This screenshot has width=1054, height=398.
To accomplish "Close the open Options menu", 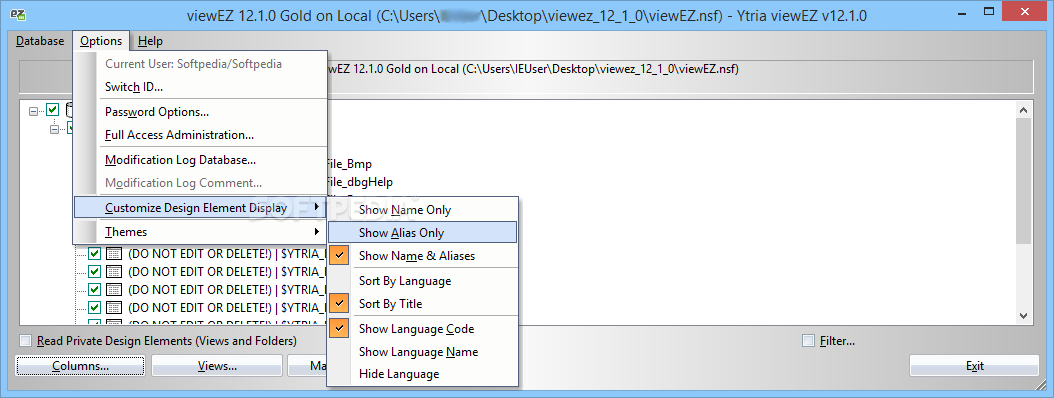I will (101, 41).
